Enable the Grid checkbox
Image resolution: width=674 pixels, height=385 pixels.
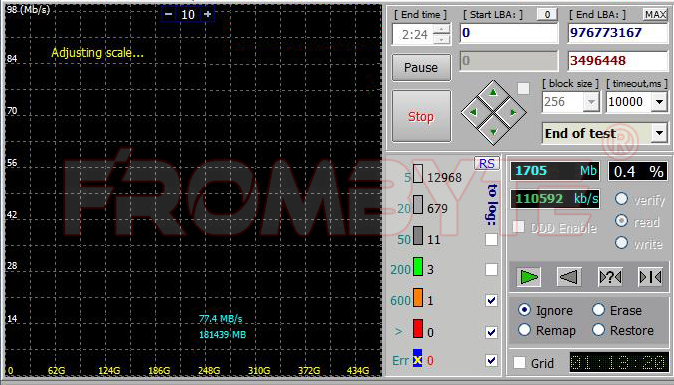(520, 363)
